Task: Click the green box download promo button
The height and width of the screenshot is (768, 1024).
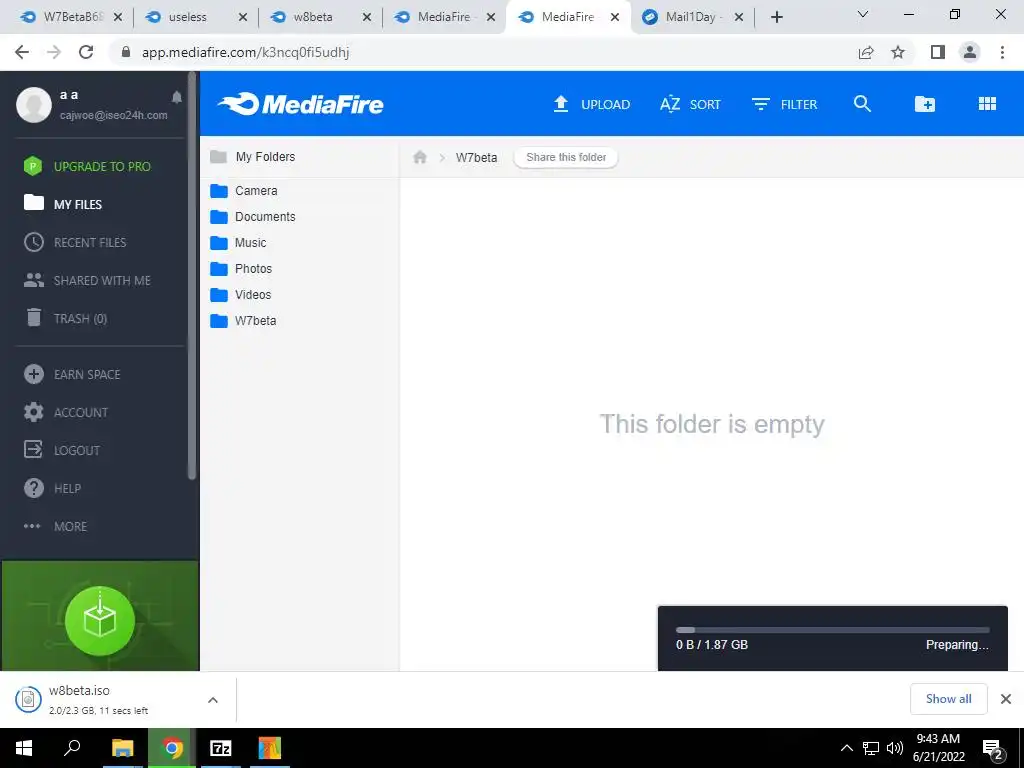Action: [x=100, y=620]
